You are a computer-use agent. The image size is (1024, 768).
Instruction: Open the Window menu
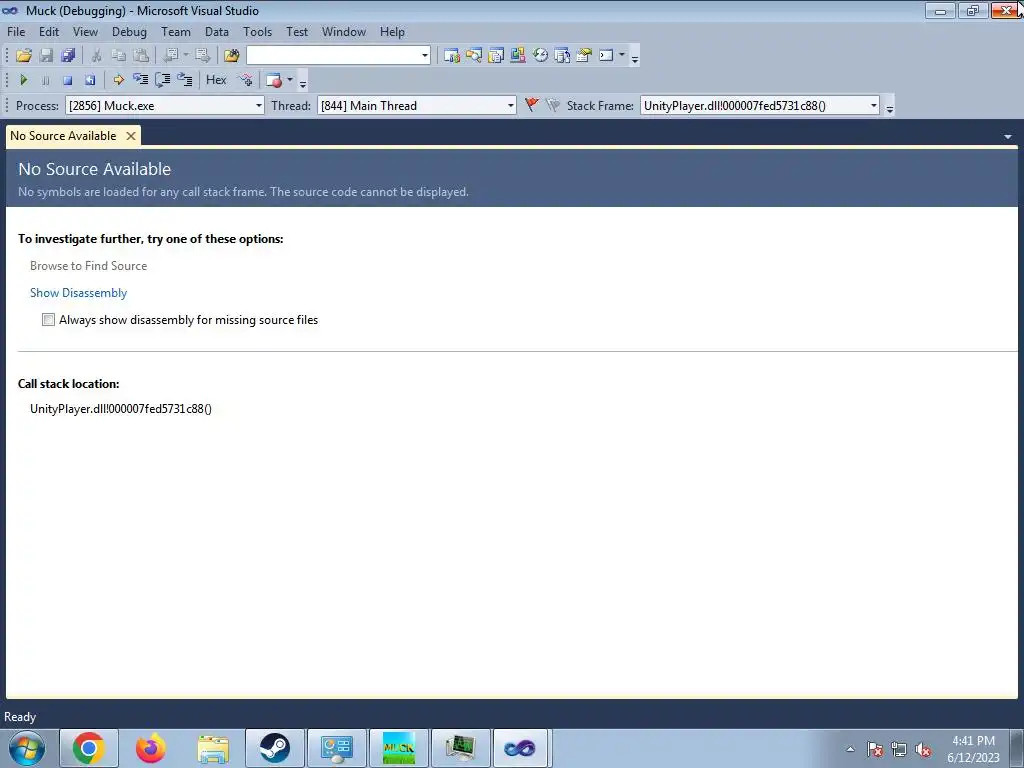(344, 31)
